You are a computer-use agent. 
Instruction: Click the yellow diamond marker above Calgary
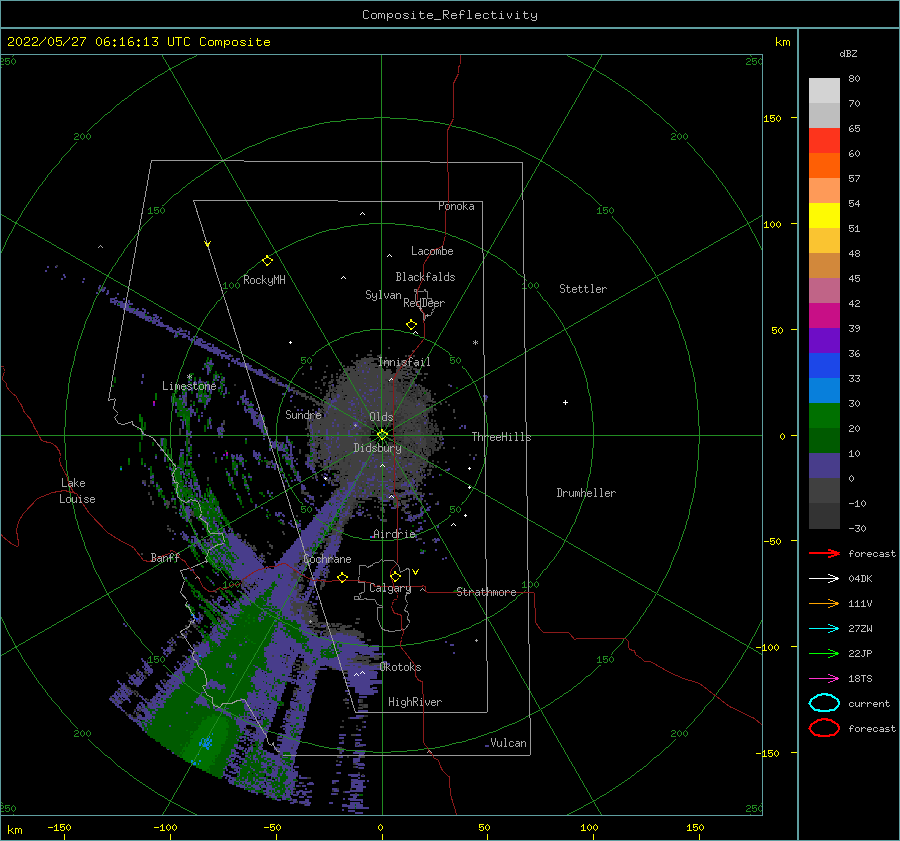(395, 576)
